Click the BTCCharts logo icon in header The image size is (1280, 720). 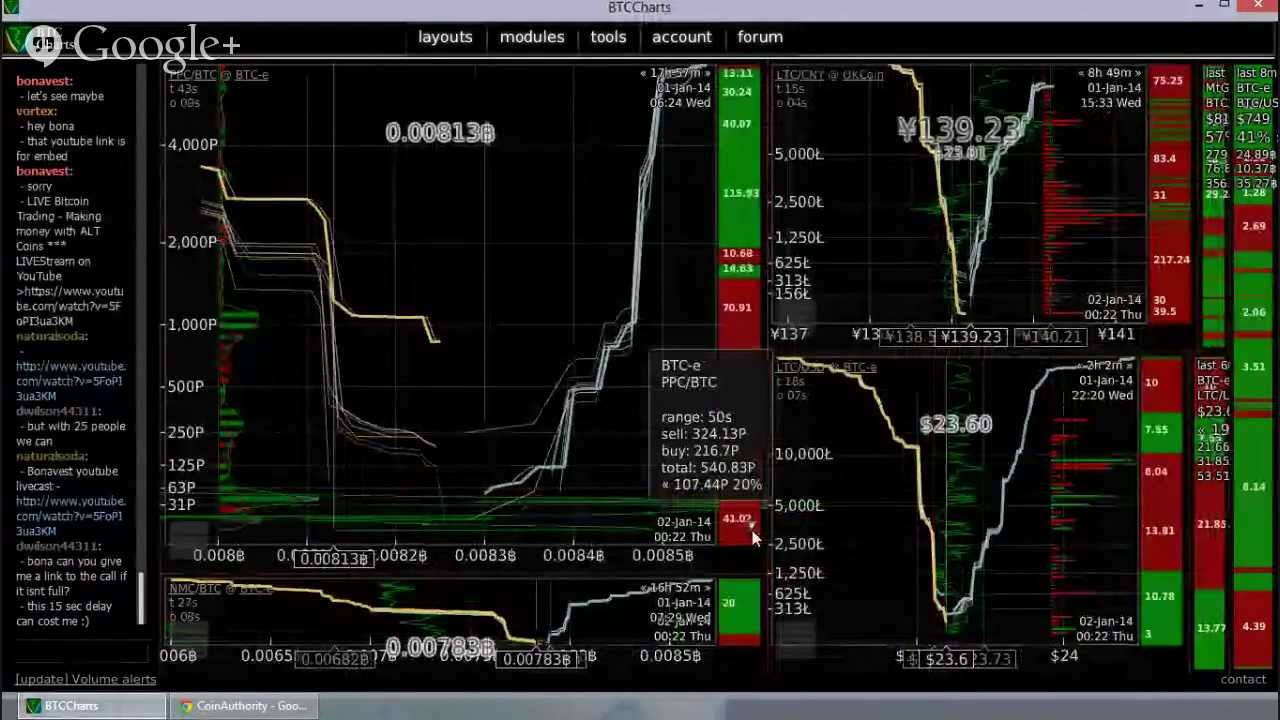17,42
